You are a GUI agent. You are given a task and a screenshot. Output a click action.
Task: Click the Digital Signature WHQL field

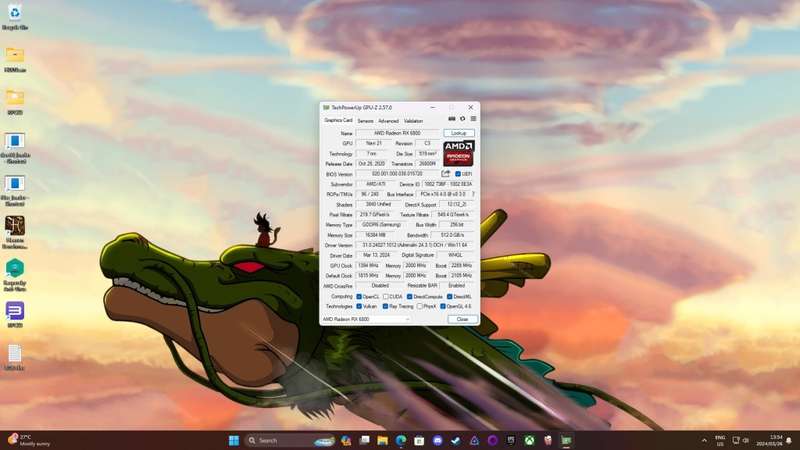455,255
